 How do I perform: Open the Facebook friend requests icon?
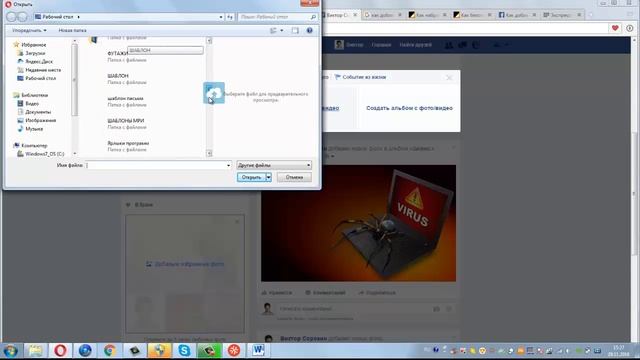coord(449,45)
